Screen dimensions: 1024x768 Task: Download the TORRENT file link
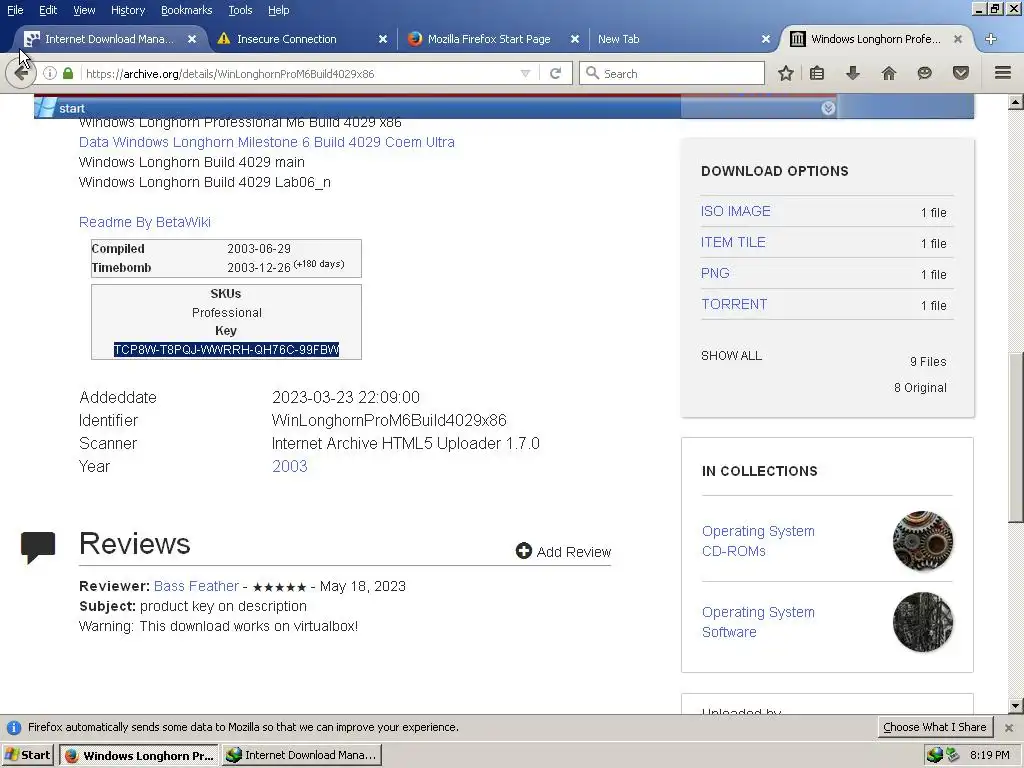point(734,304)
